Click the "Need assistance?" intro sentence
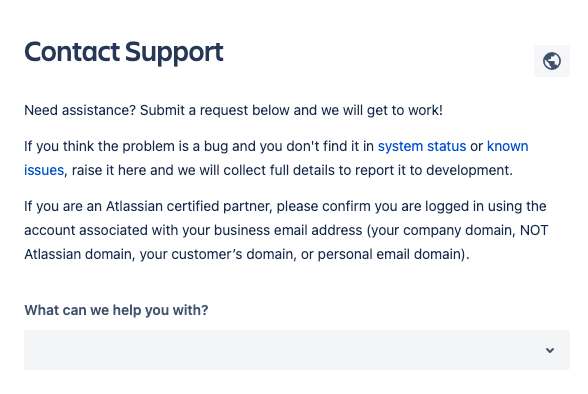The image size is (588, 394). (x=233, y=111)
